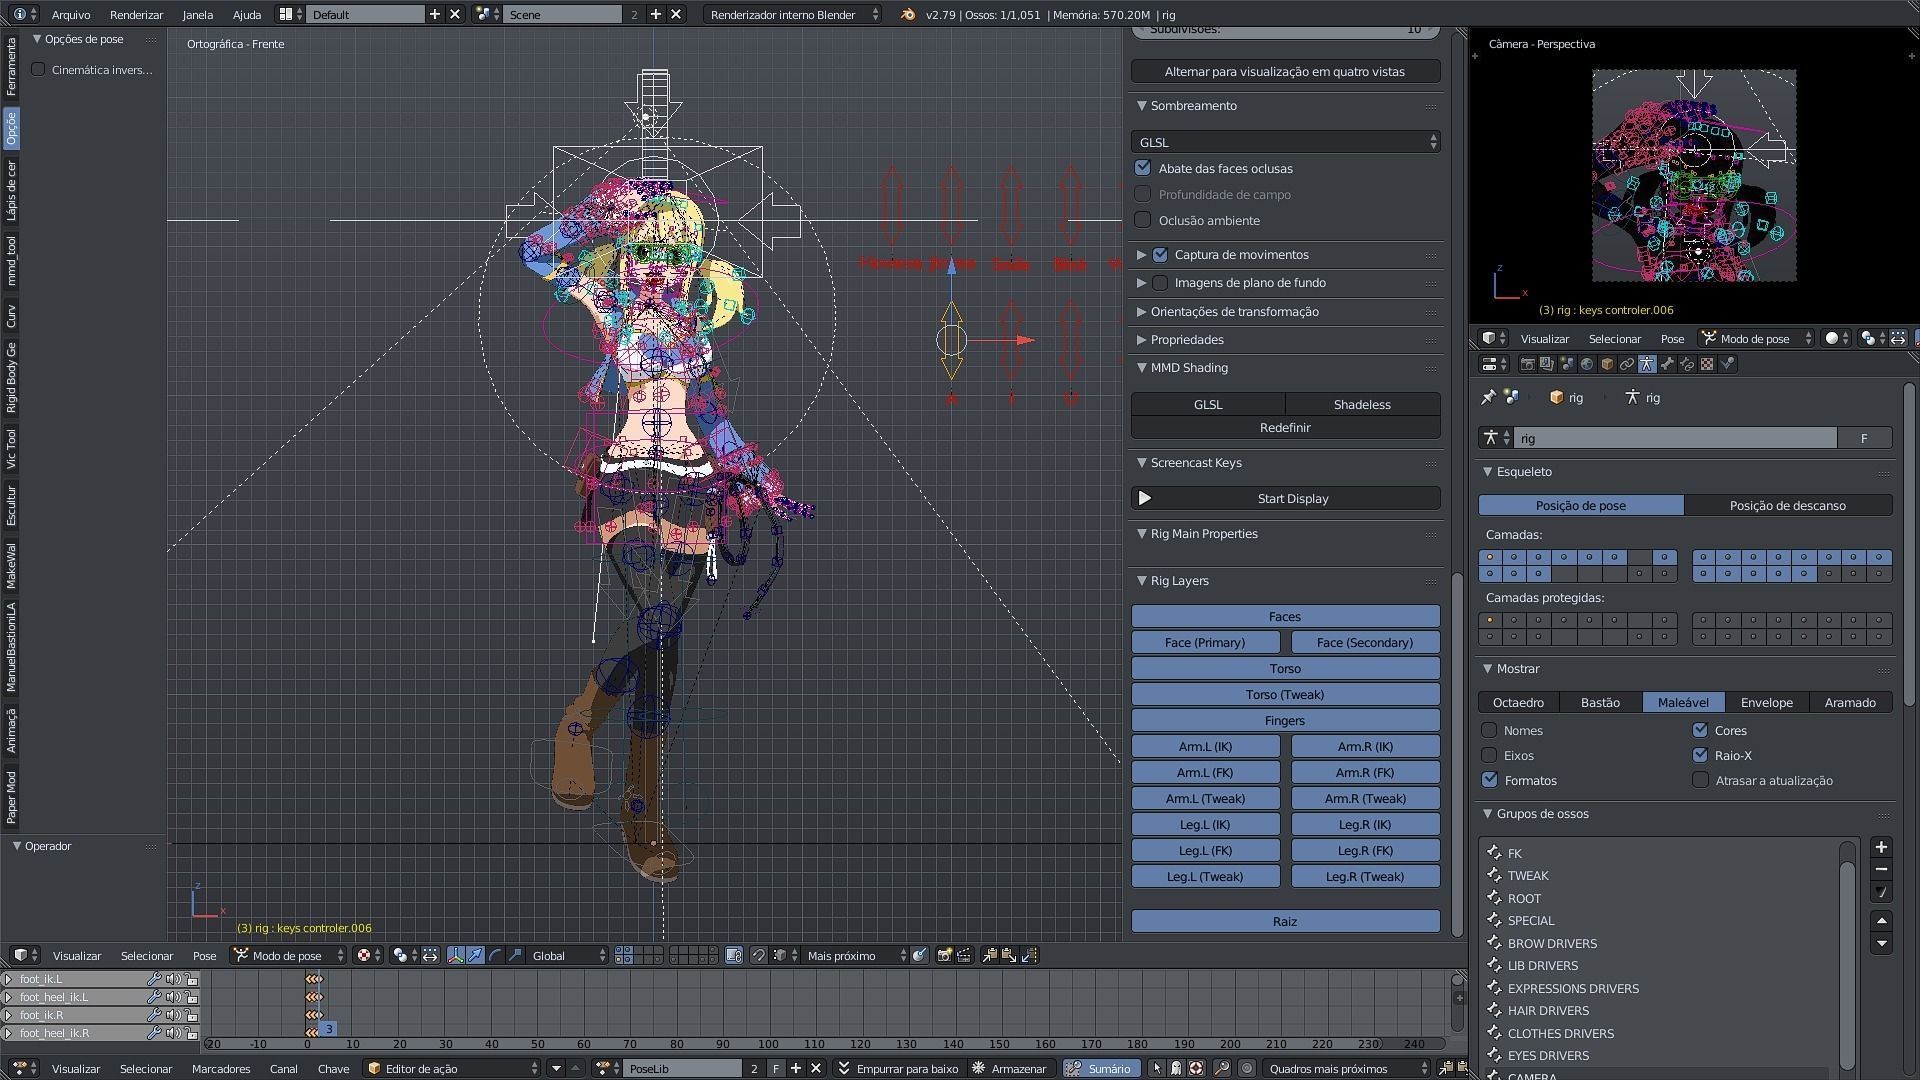This screenshot has height=1080, width=1920.
Task: Open the Bone Constraints tab icon
Action: click(1687, 364)
